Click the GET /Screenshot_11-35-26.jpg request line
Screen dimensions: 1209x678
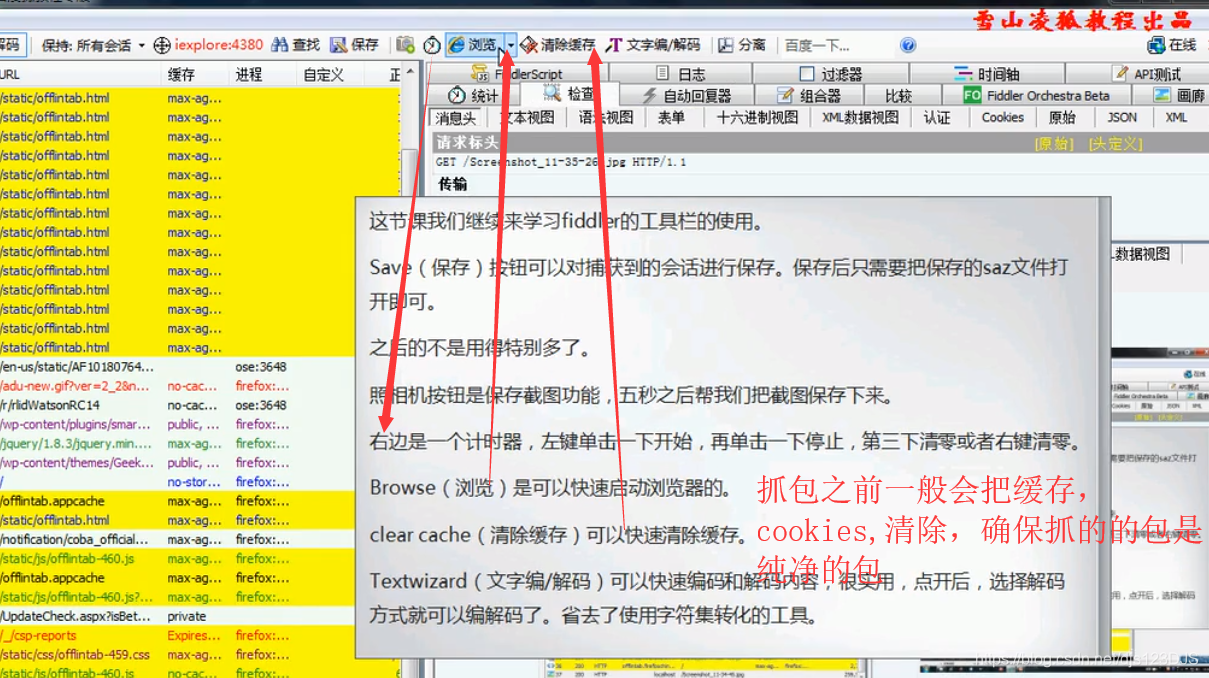click(x=561, y=162)
